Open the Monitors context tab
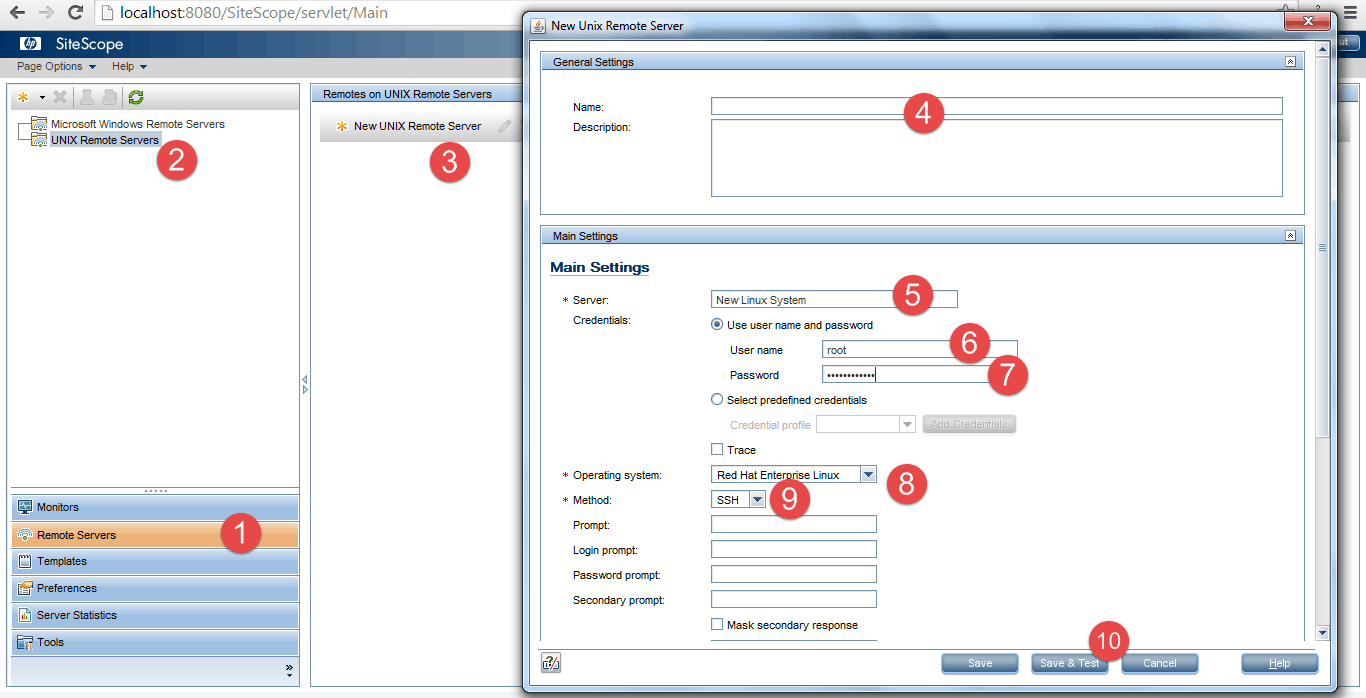Image resolution: width=1366 pixels, height=698 pixels. pyautogui.click(x=155, y=507)
